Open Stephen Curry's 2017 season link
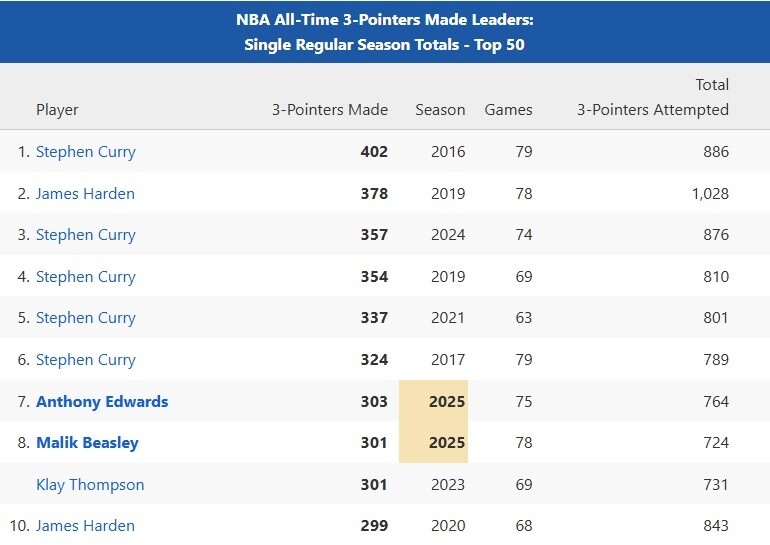Image resolution: width=770 pixels, height=545 pixels. point(85,360)
